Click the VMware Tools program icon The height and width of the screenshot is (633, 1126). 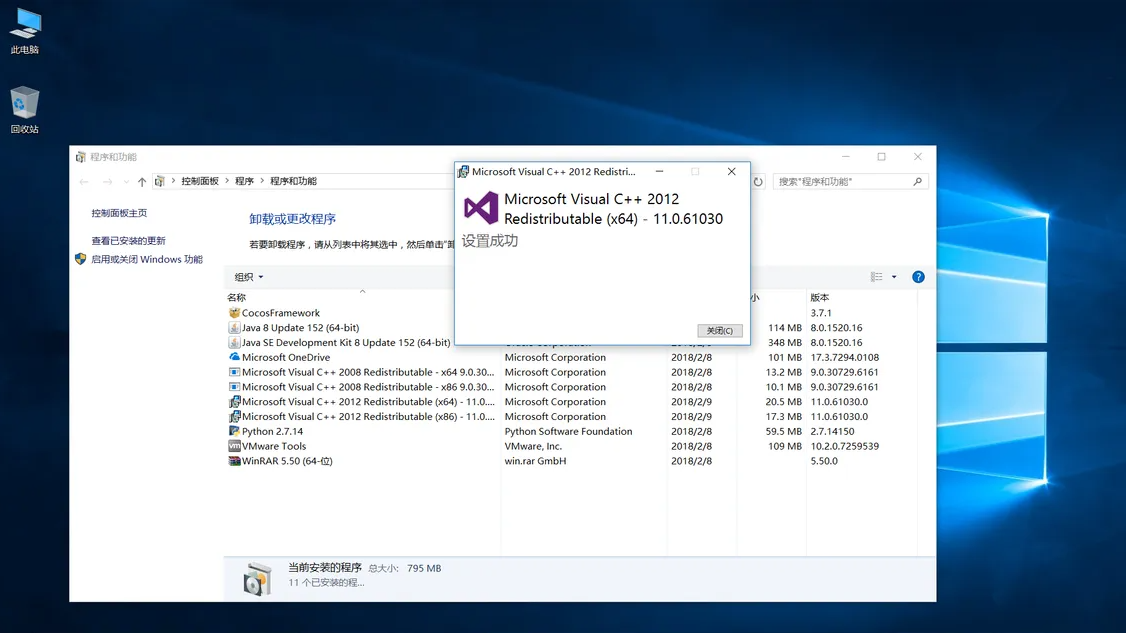pyautogui.click(x=234, y=446)
